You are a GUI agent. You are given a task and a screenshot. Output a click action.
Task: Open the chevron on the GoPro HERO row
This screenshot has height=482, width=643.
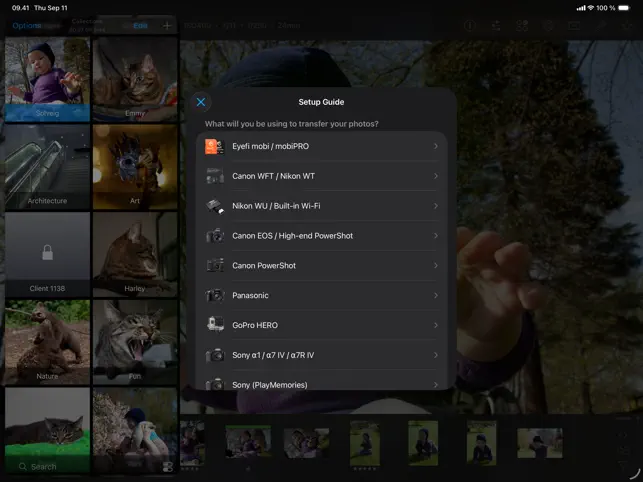[436, 325]
